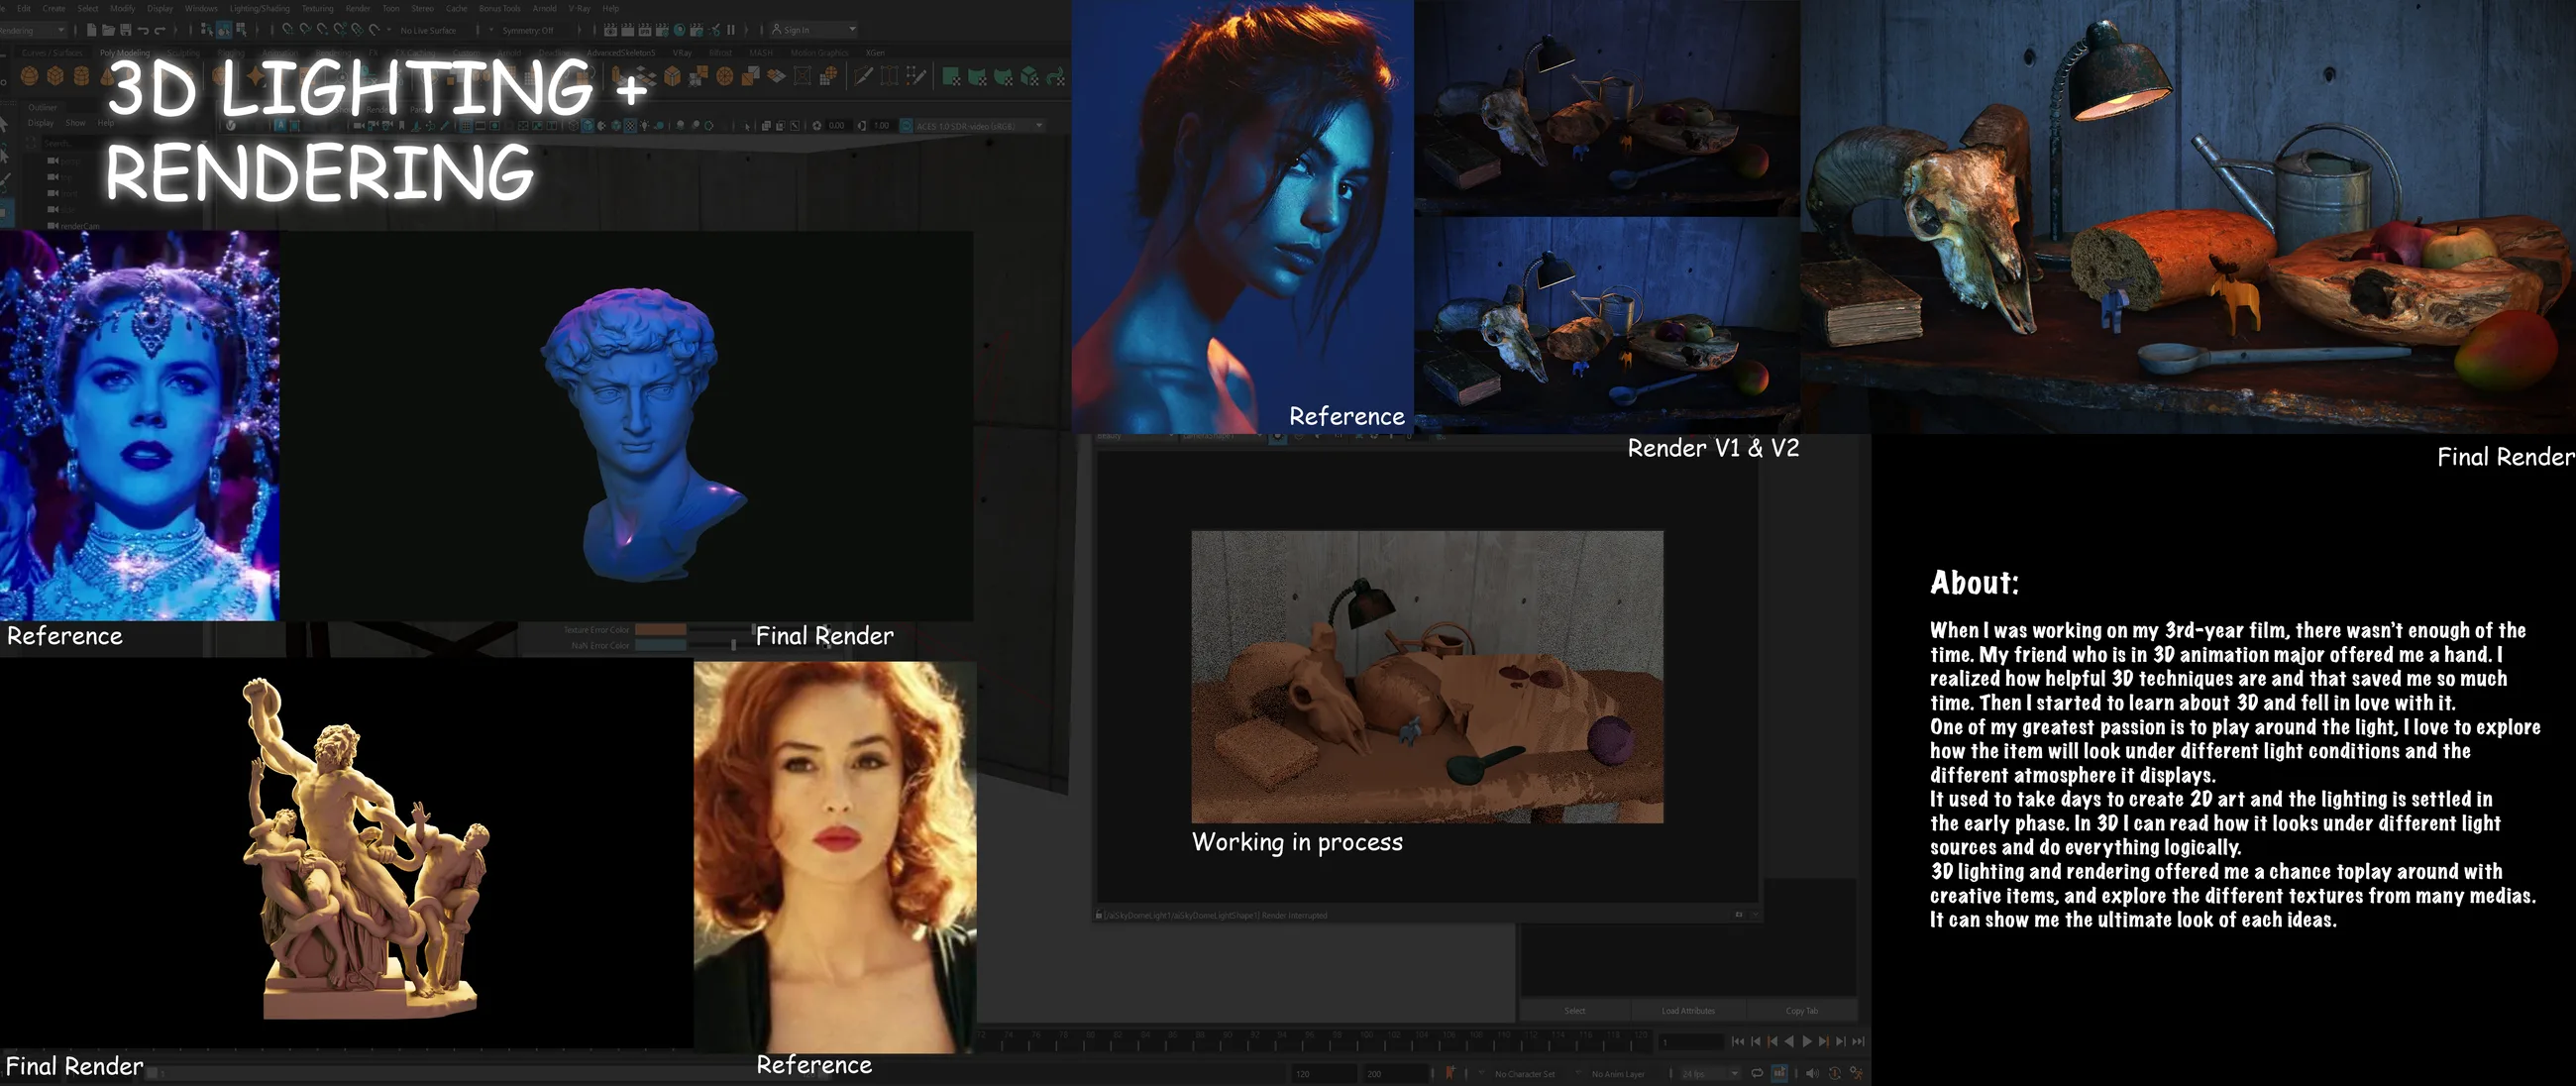The height and width of the screenshot is (1086, 2576).
Task: Select the Polygon Sphere shelf icon
Action: [30, 76]
